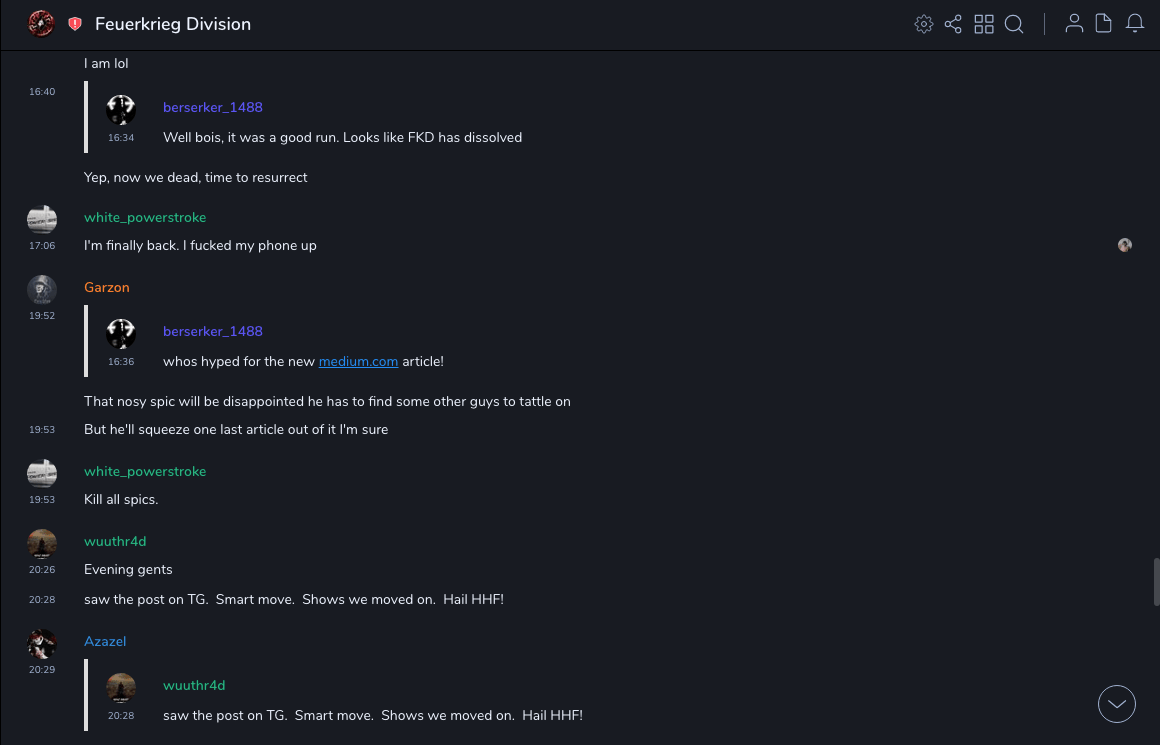Open the search magnifier icon

click(x=1014, y=24)
